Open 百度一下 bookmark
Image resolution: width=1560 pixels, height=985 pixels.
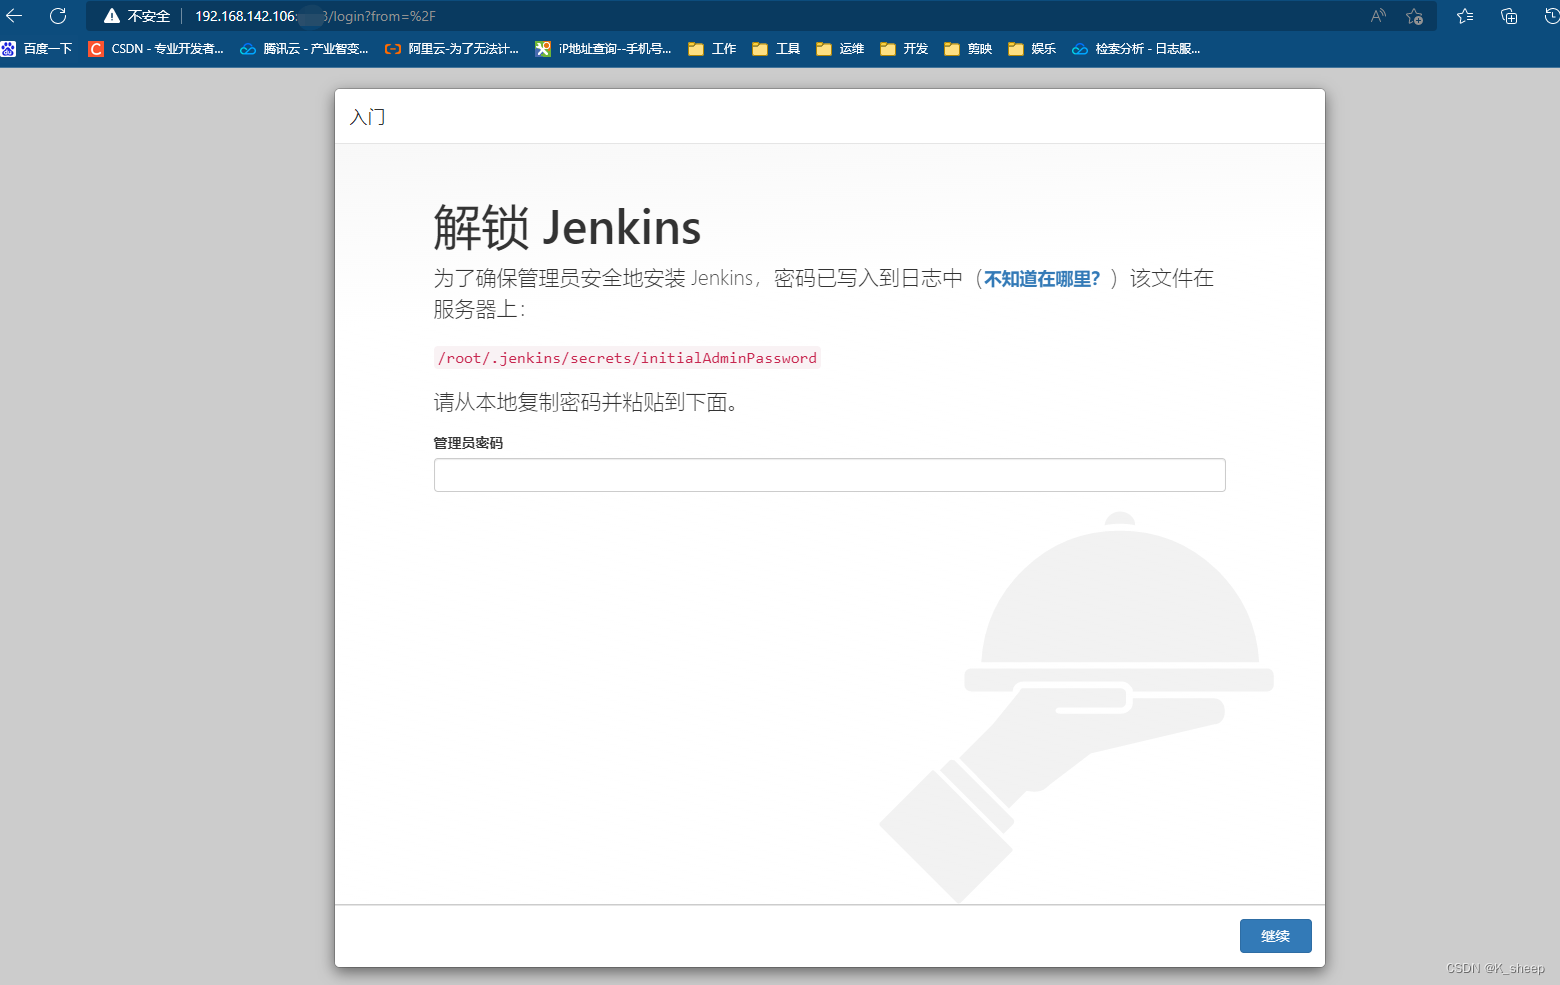click(x=37, y=49)
